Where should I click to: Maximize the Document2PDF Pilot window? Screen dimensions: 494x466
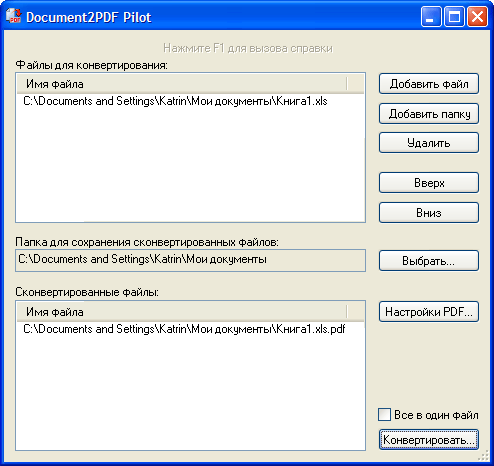[x=454, y=16]
